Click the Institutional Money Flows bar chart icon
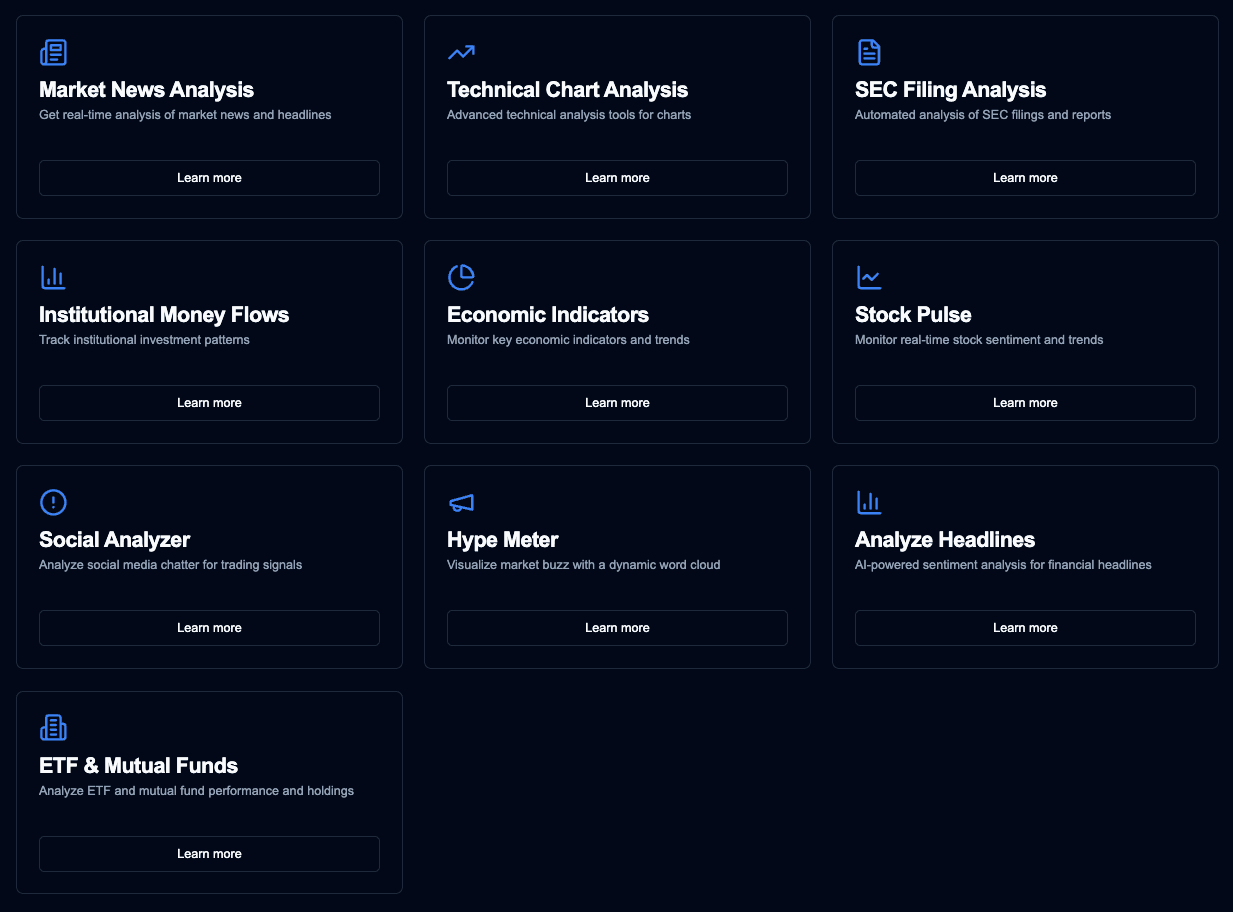 click(x=53, y=277)
